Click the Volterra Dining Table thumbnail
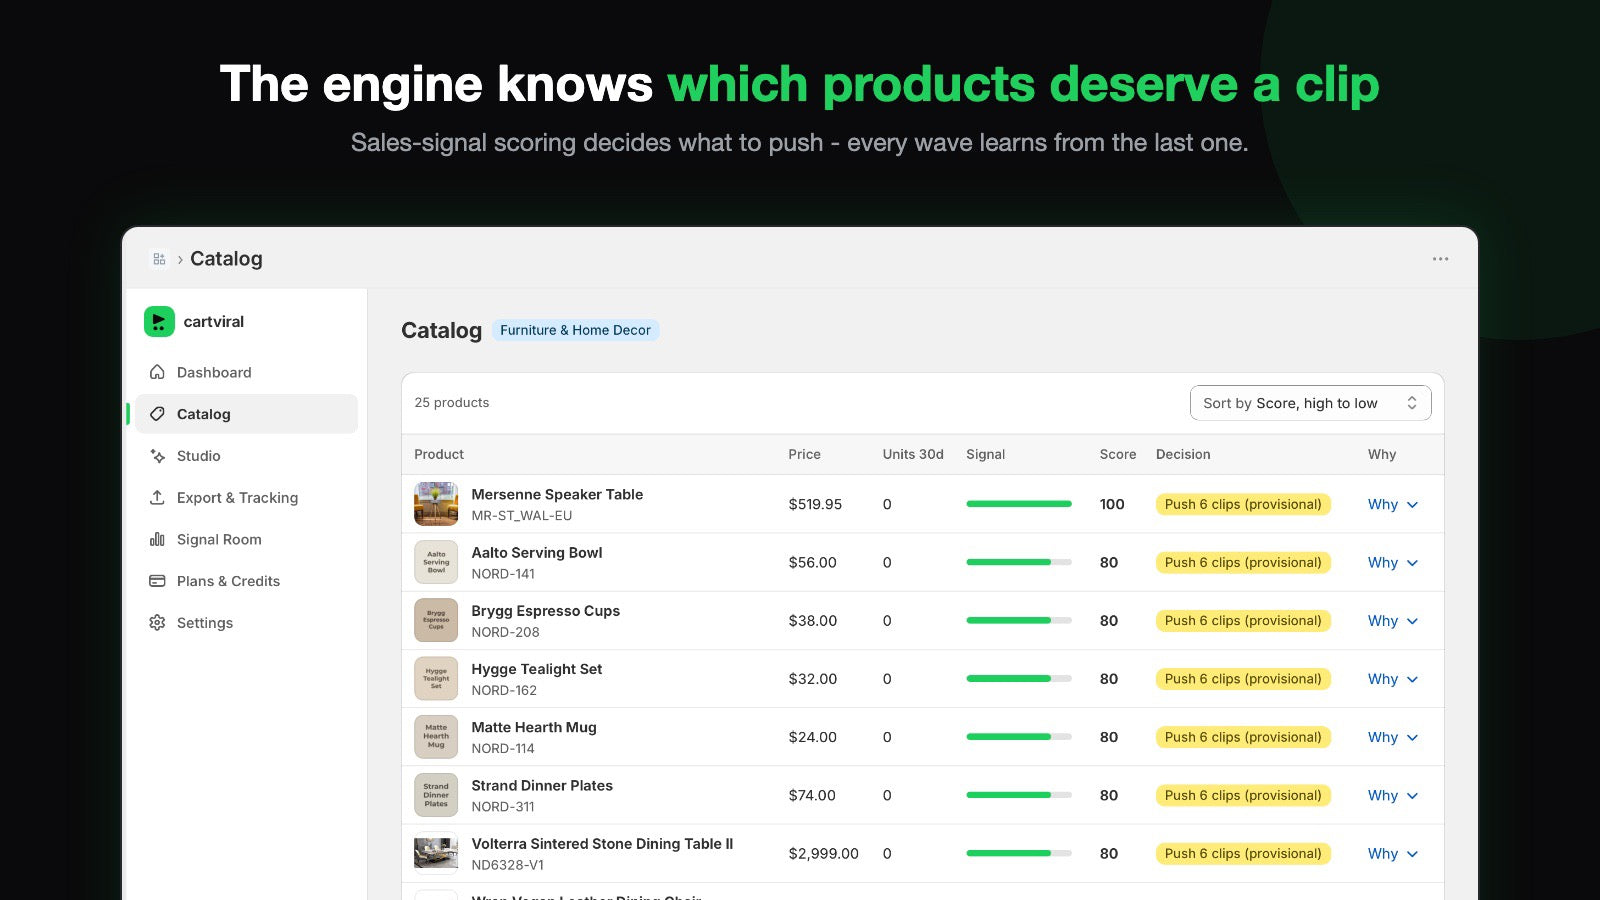This screenshot has width=1600, height=900. pyautogui.click(x=436, y=853)
